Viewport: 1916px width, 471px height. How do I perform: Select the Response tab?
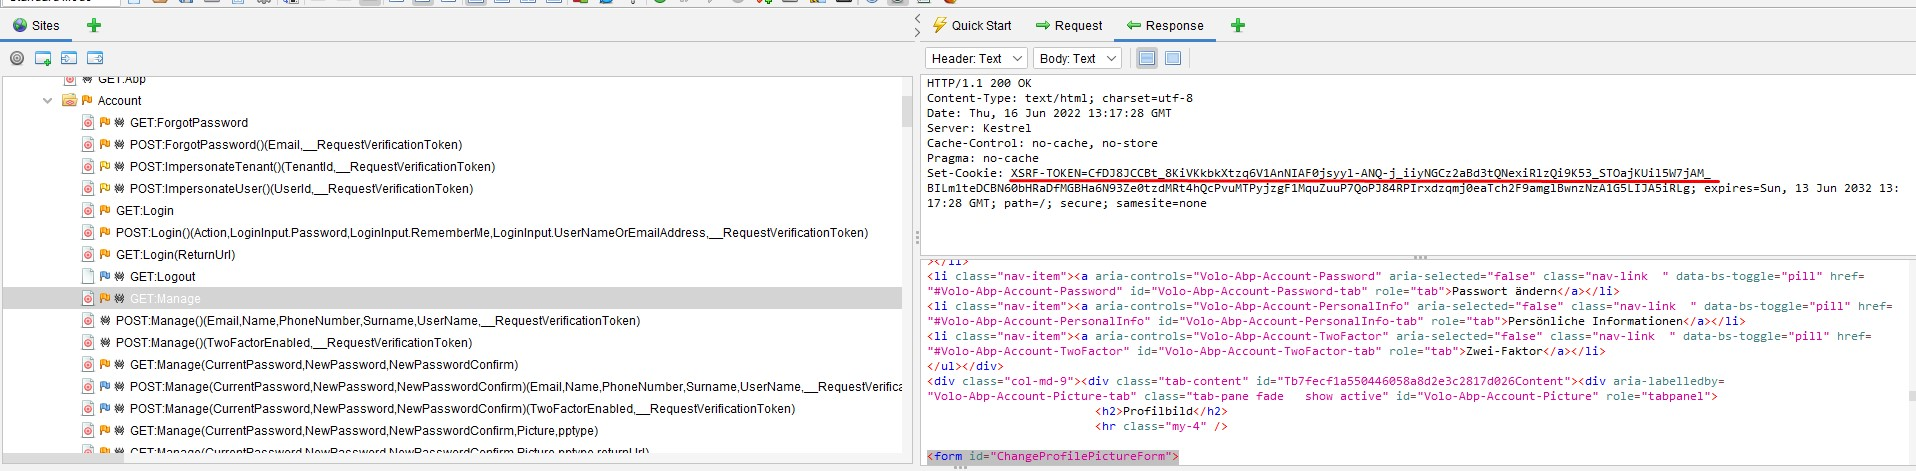point(1165,26)
